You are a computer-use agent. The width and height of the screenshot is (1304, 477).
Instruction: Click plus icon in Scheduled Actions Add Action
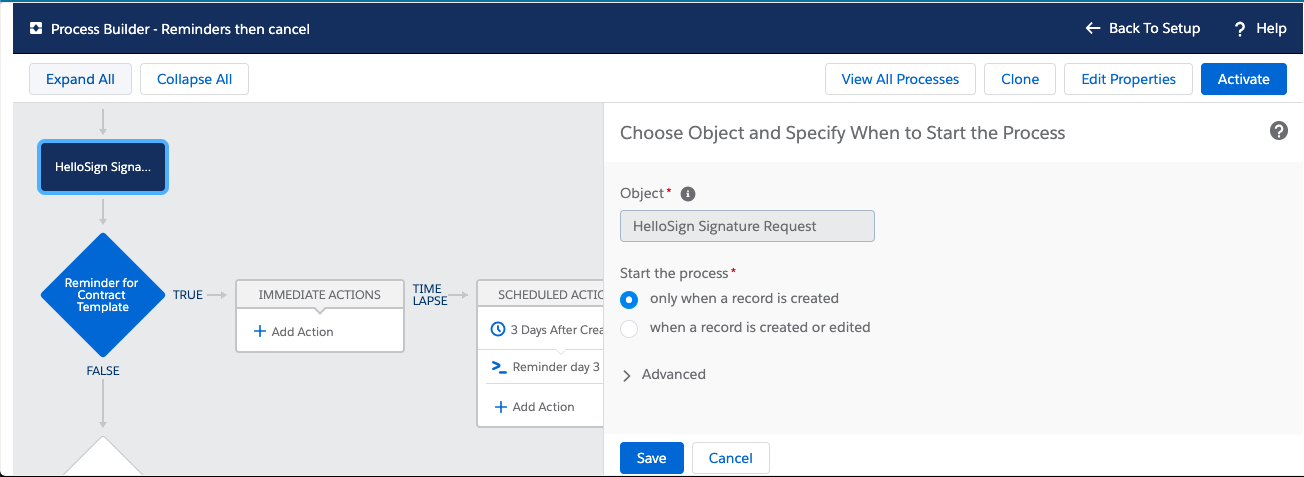[x=501, y=406]
